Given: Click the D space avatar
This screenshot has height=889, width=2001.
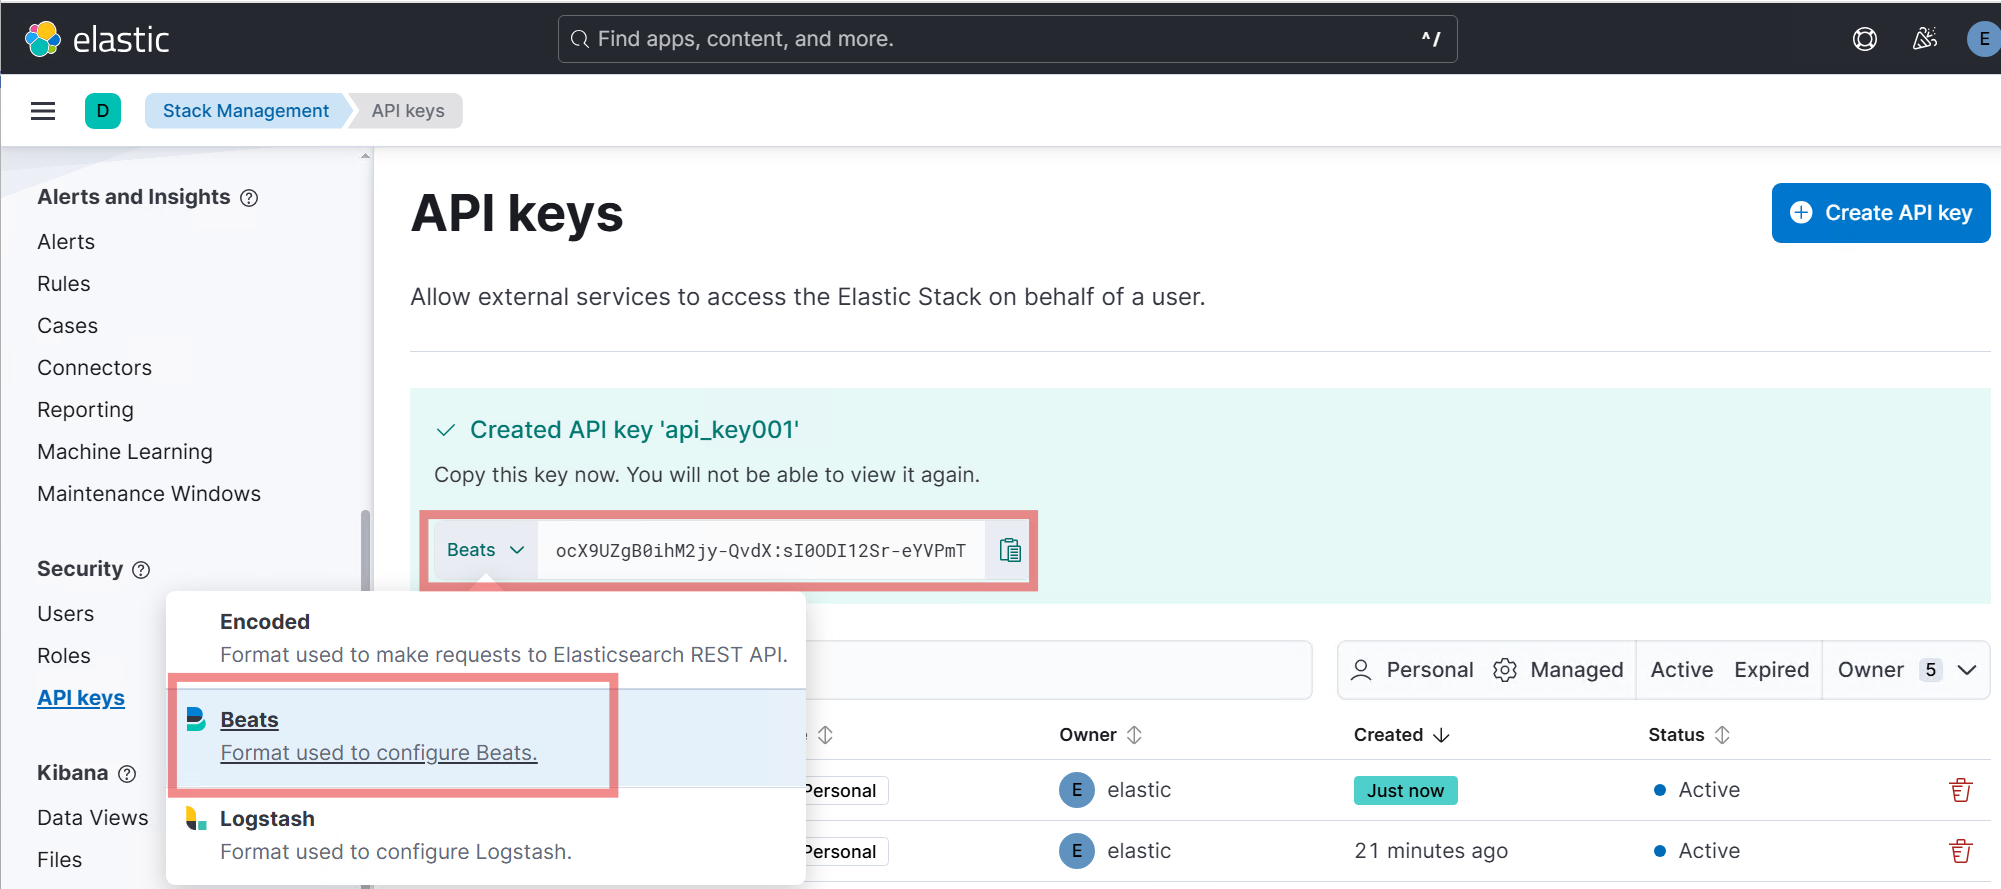Looking at the screenshot, I should click(103, 111).
